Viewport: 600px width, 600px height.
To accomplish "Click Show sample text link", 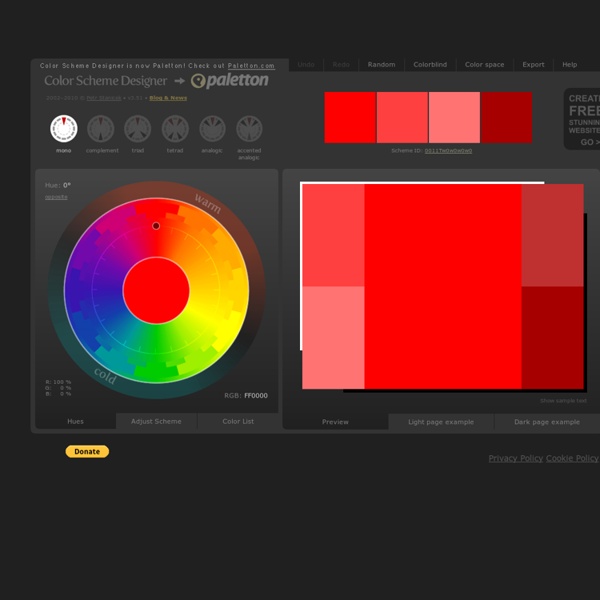I will [x=563, y=401].
